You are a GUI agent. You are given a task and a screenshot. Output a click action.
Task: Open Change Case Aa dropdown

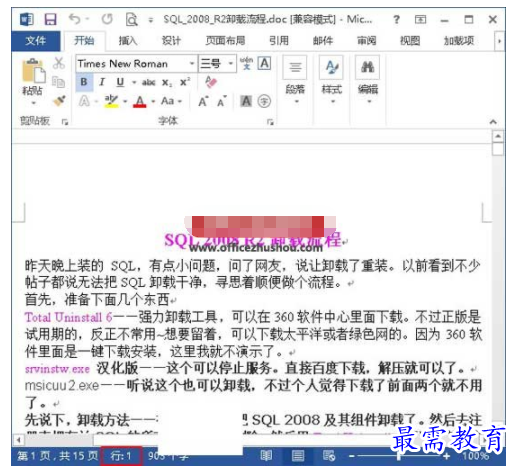point(171,101)
